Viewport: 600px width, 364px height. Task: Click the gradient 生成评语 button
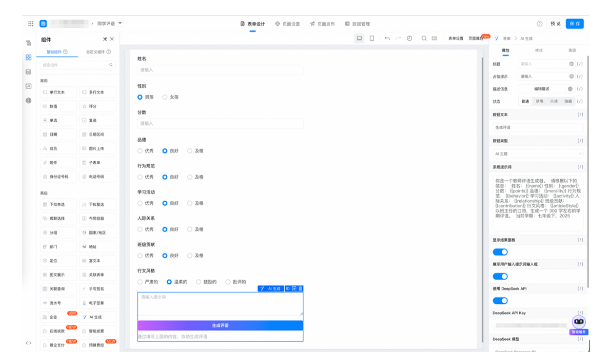pos(220,325)
